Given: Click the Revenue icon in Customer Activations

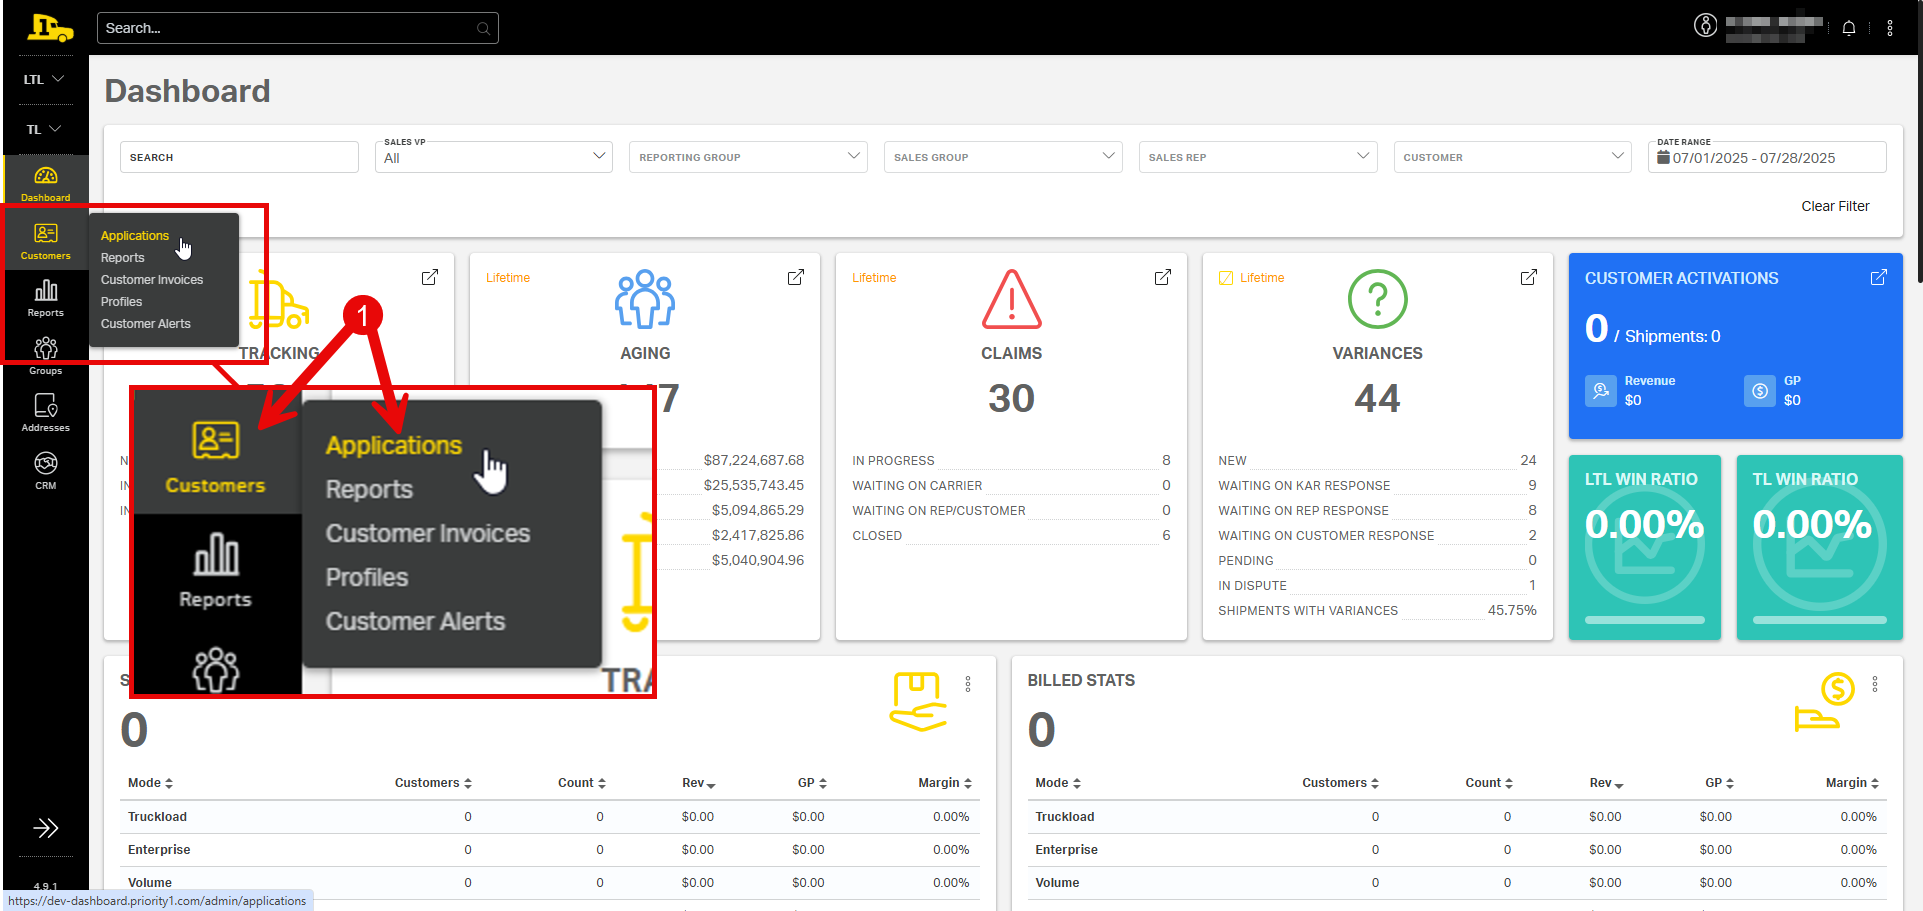Looking at the screenshot, I should [x=1601, y=390].
